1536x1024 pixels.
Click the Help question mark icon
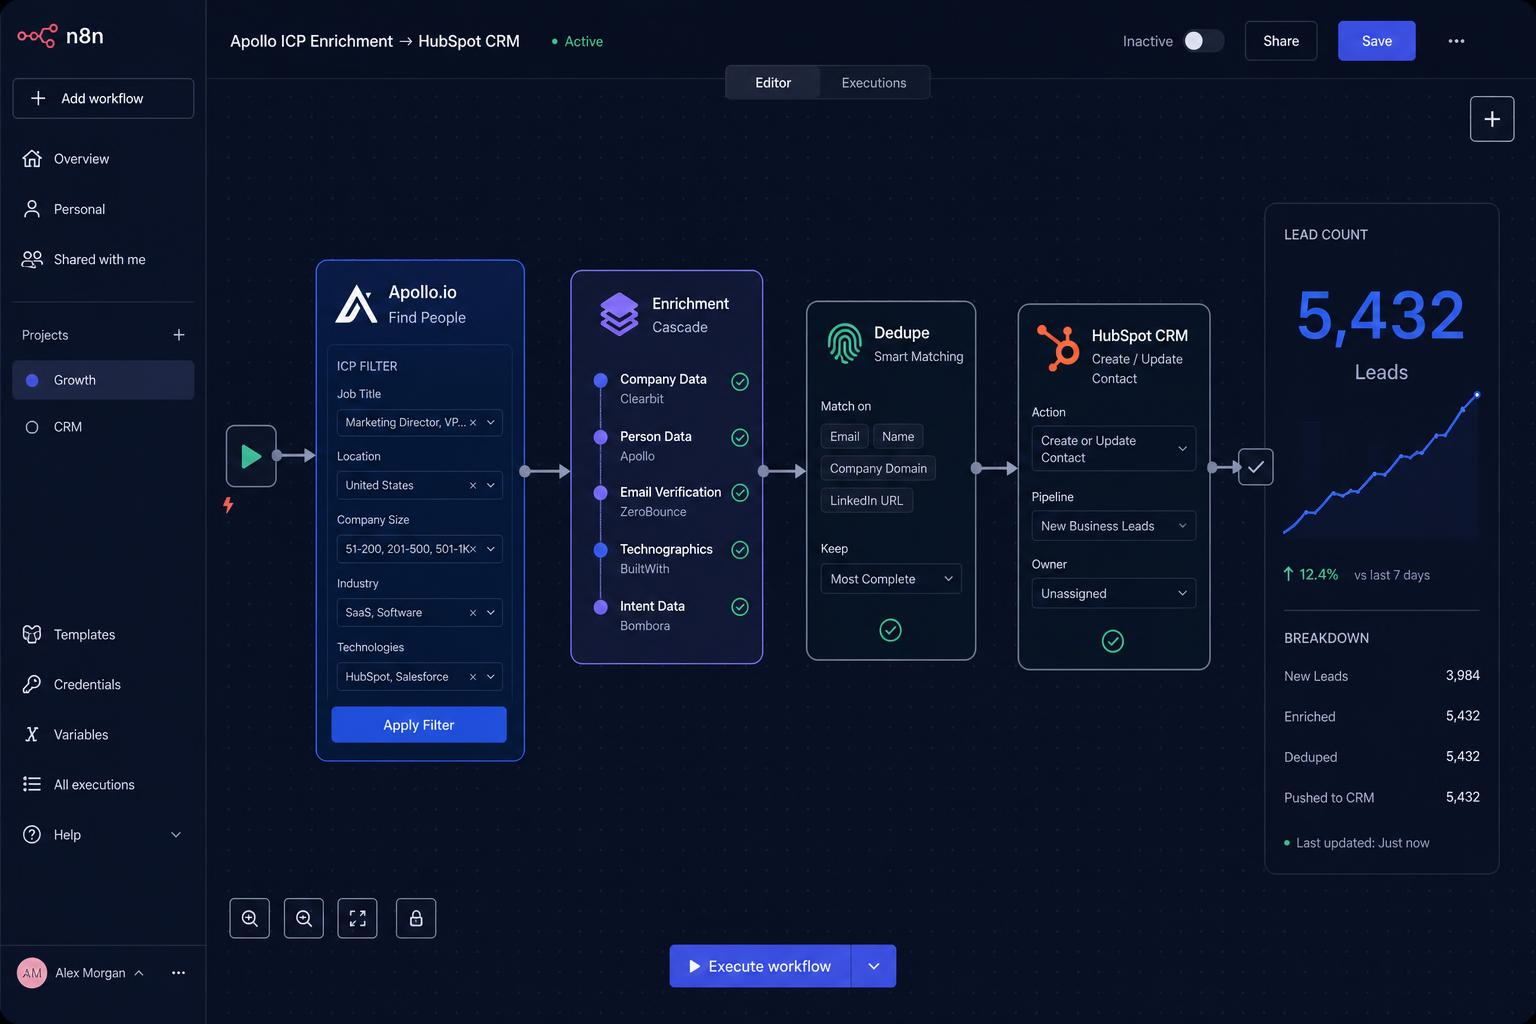[32, 834]
